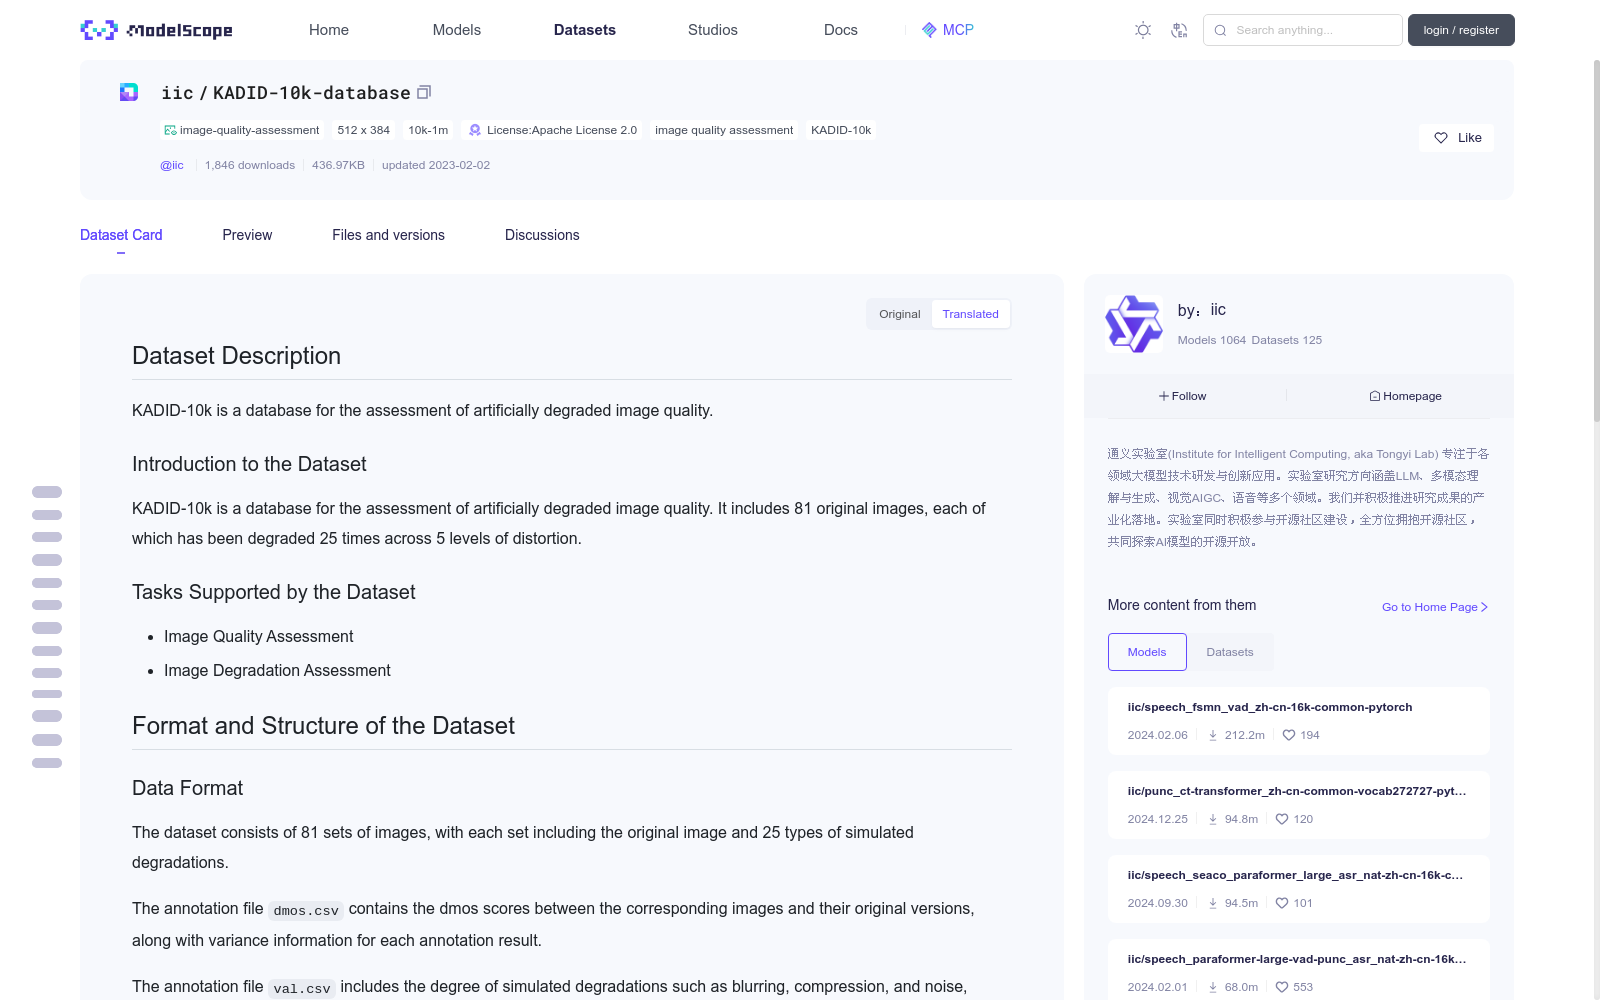Toggle dark mode with the sun icon
Image resolution: width=1600 pixels, height=1000 pixels.
pos(1142,30)
